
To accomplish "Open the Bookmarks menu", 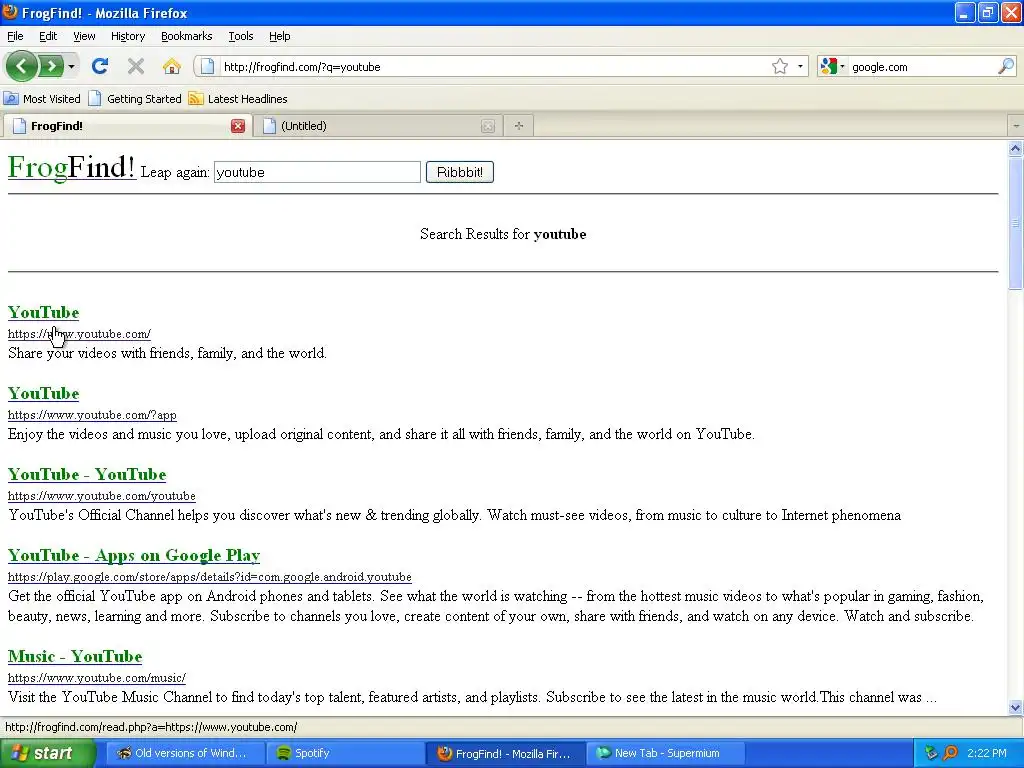I will click(187, 36).
